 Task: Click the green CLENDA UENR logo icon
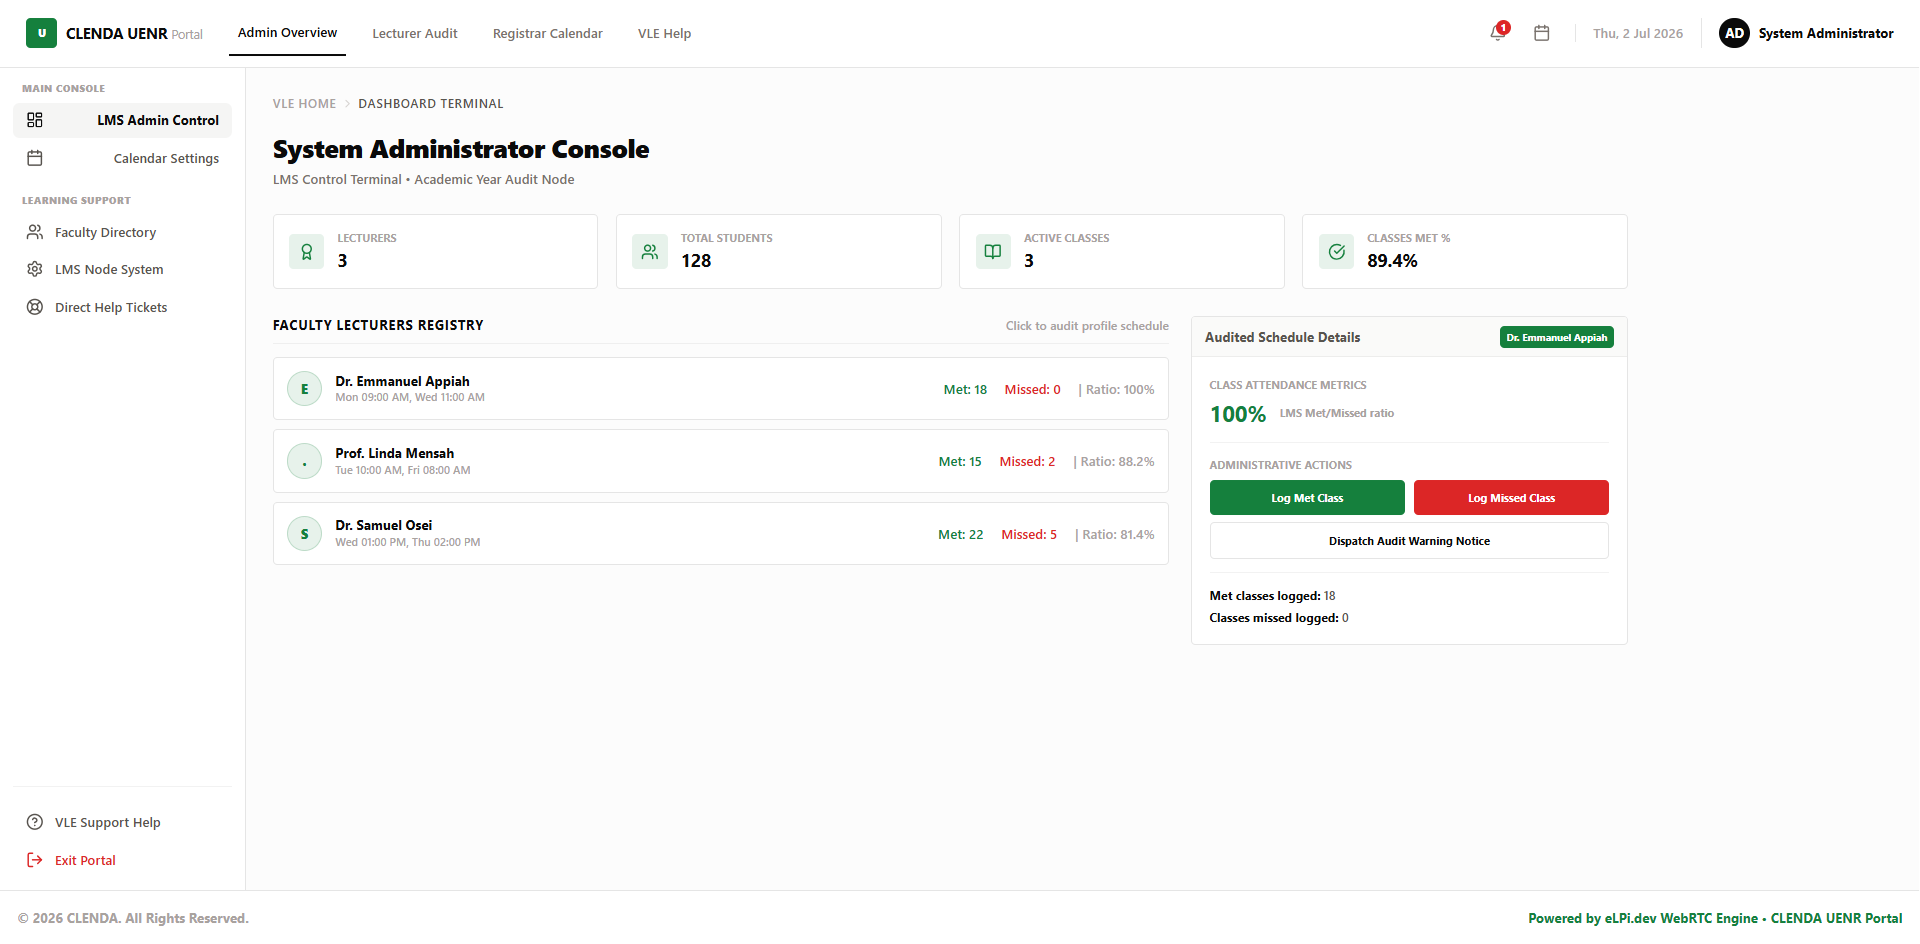(41, 33)
